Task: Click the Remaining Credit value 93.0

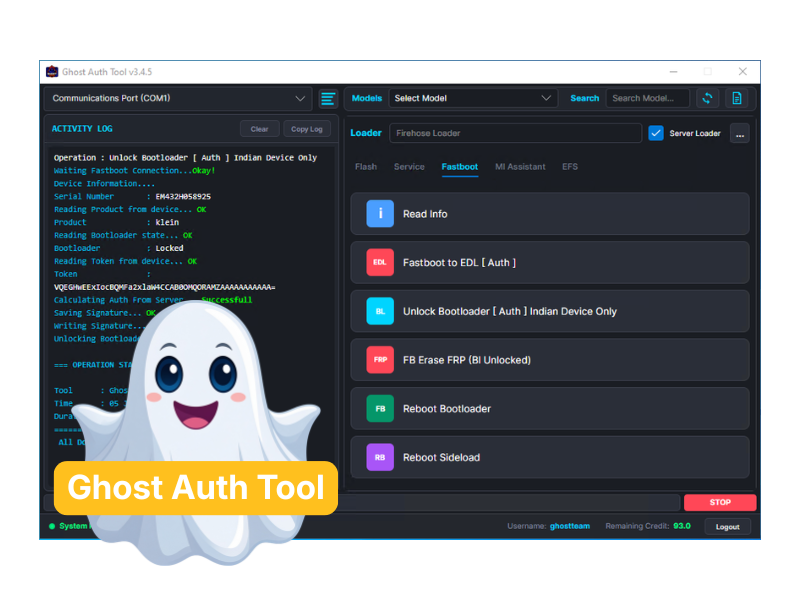Action: click(x=682, y=526)
